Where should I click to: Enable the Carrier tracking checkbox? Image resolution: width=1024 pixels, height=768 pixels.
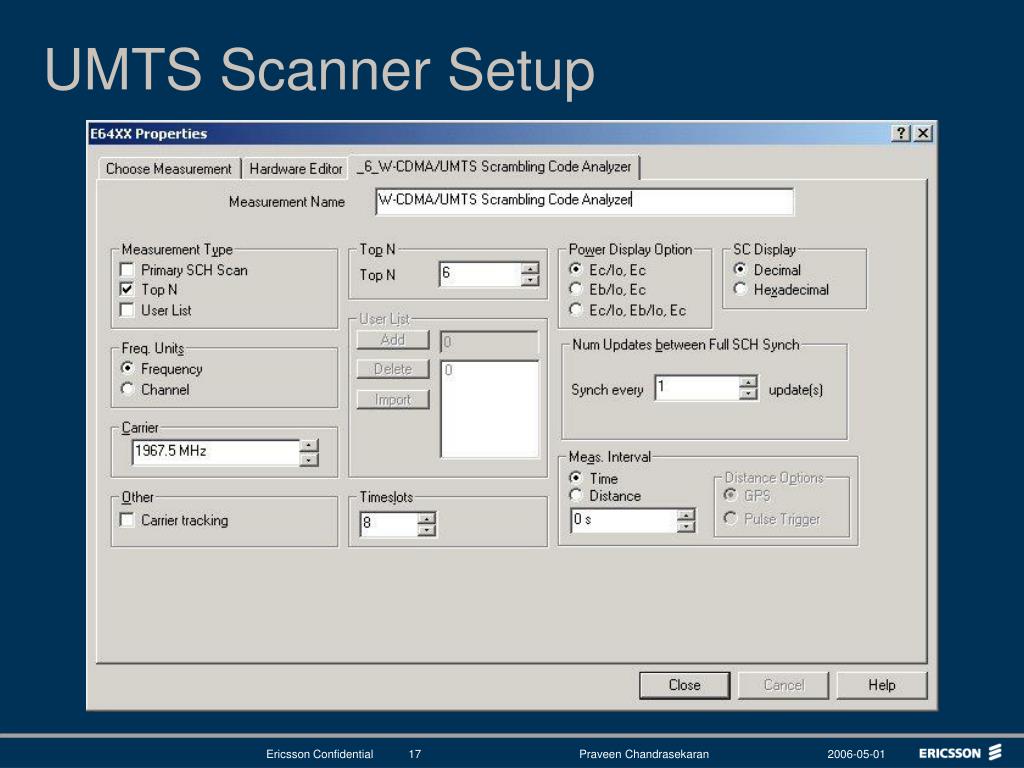click(127, 520)
